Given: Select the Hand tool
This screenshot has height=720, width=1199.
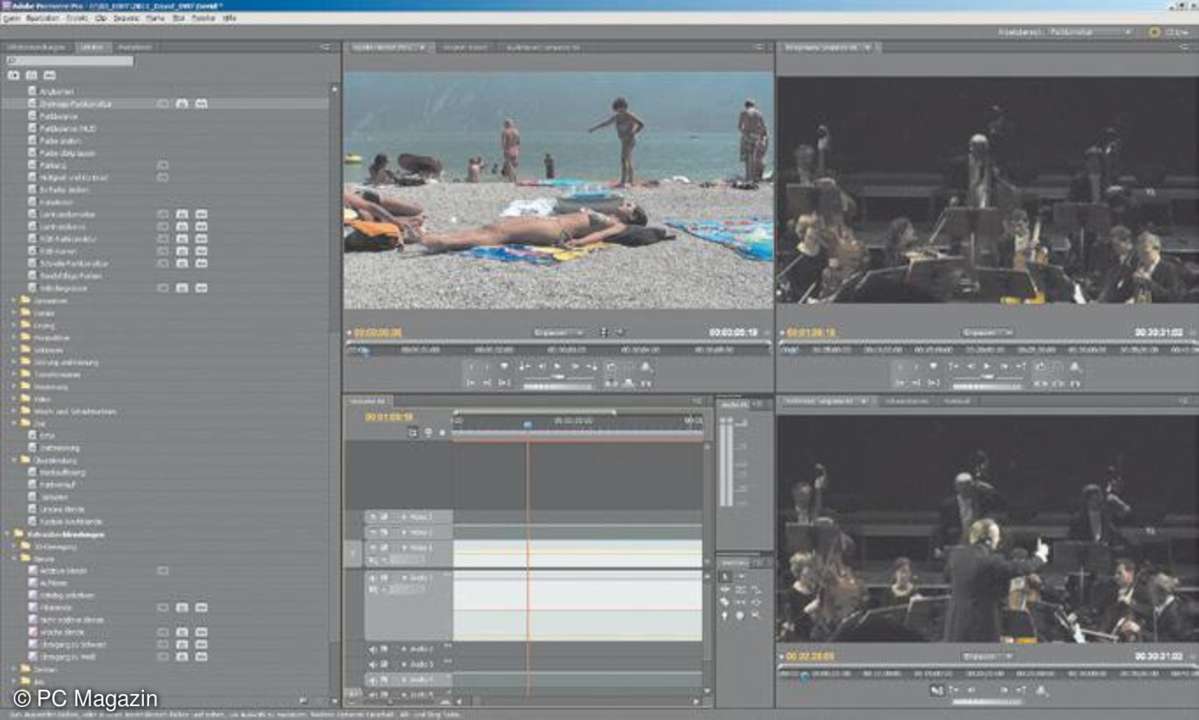Looking at the screenshot, I should click(740, 616).
